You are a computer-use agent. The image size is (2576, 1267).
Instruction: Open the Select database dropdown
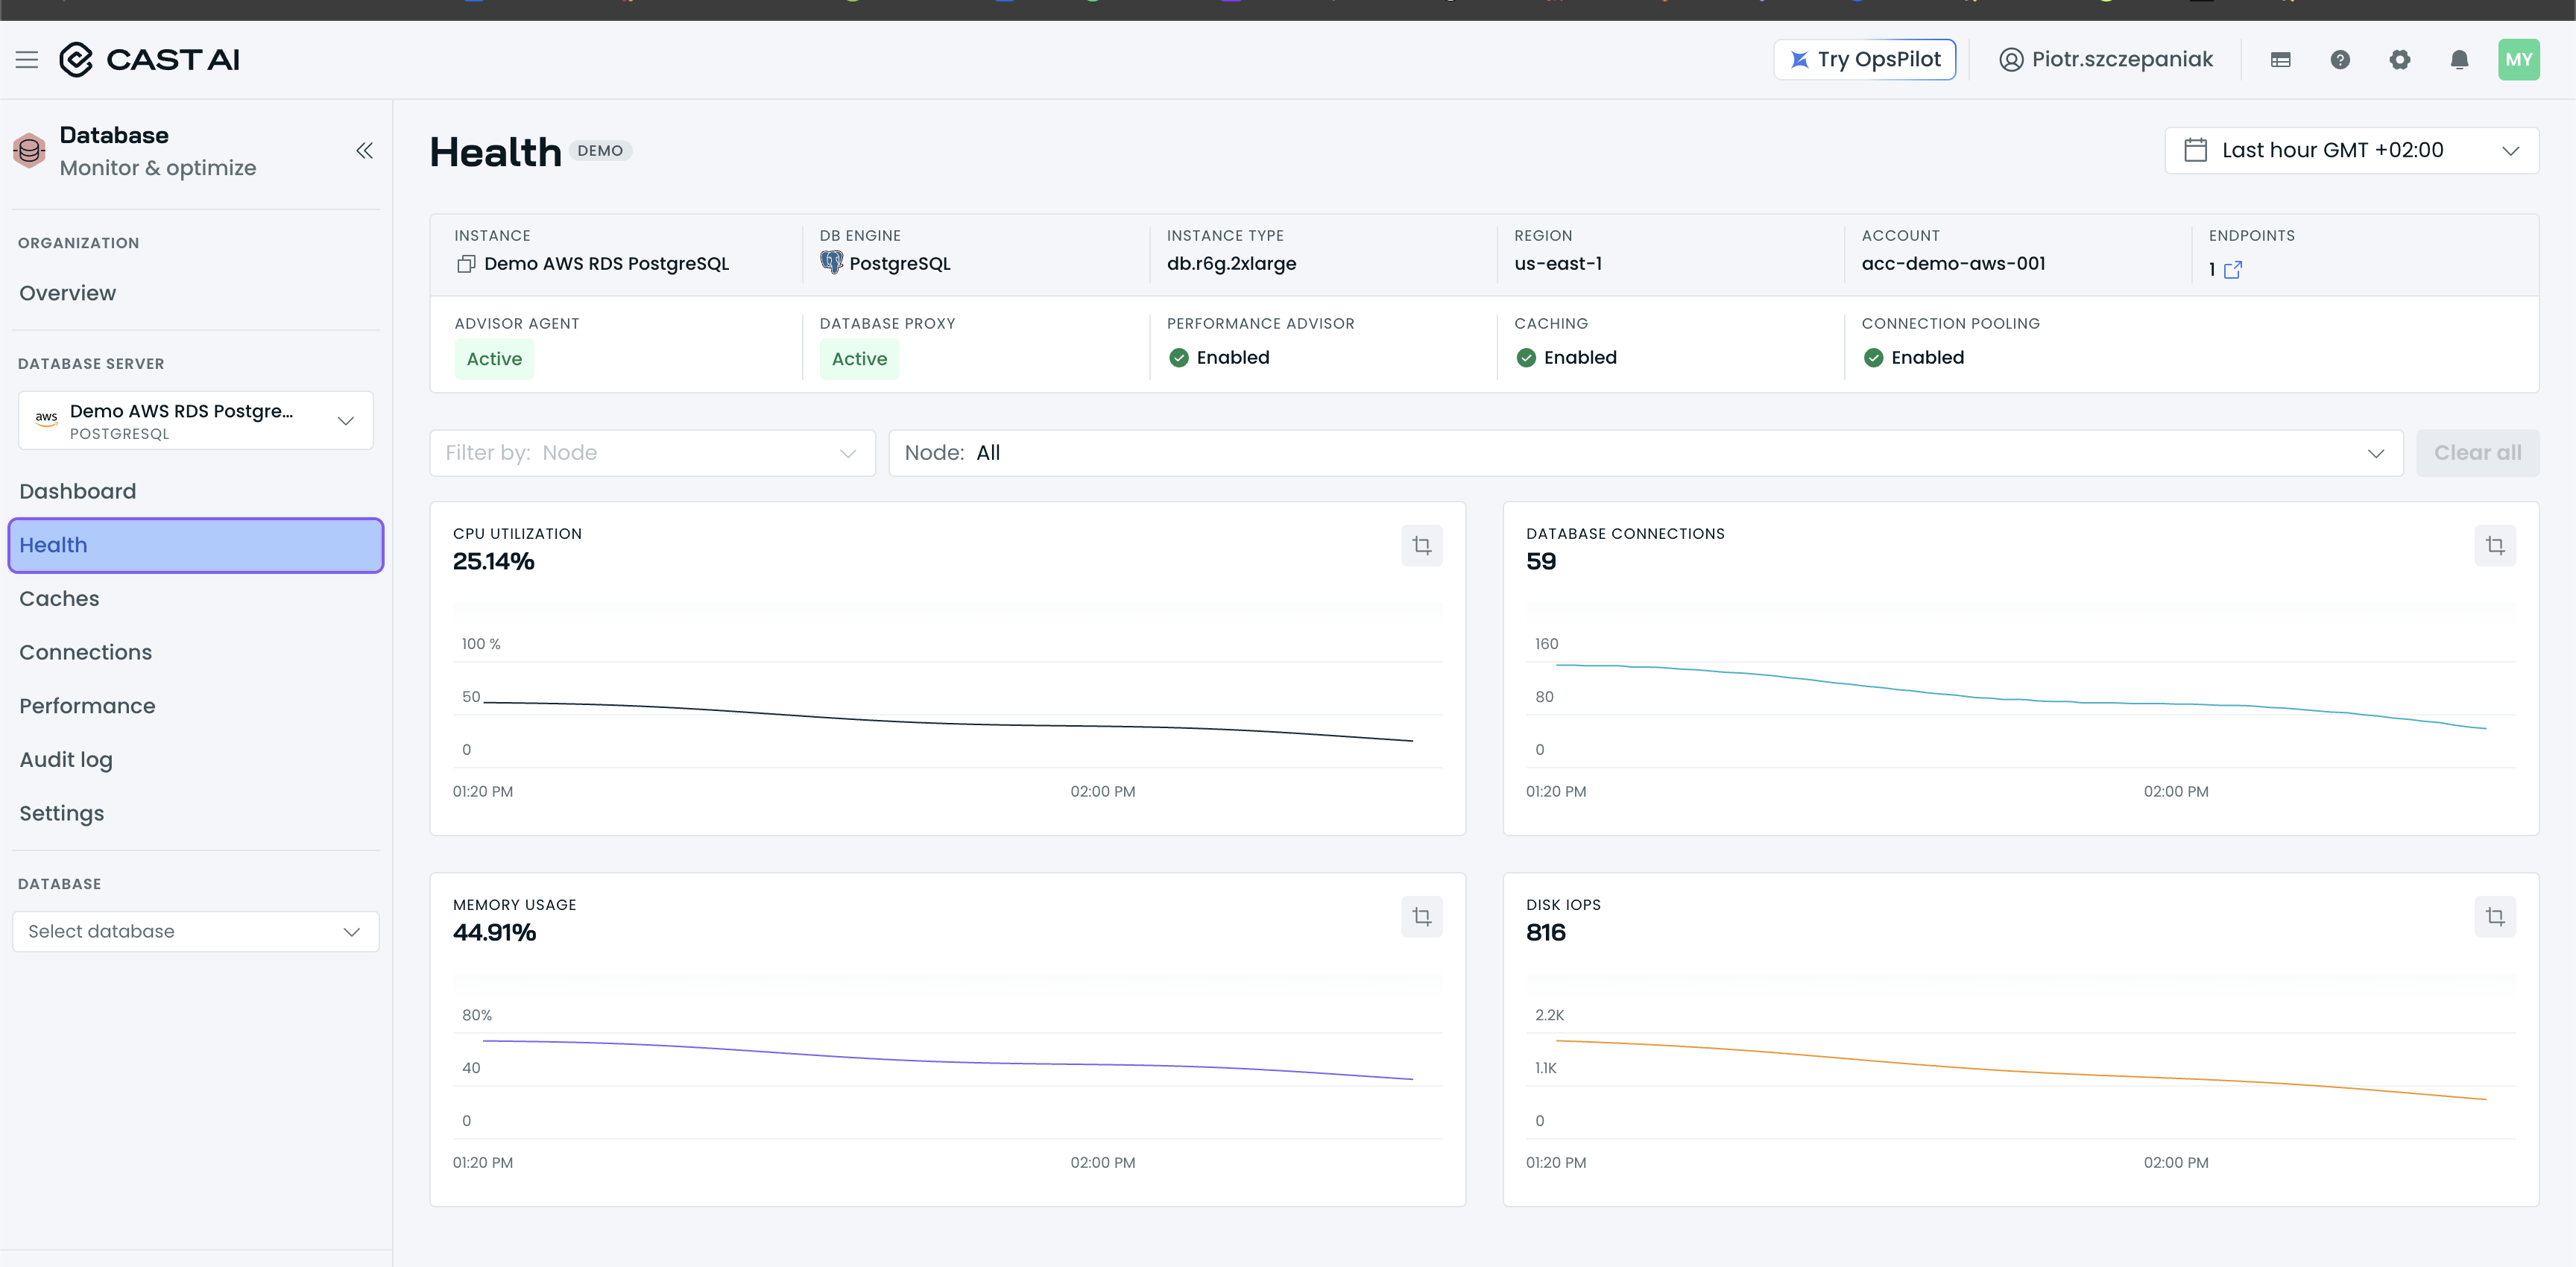tap(196, 932)
